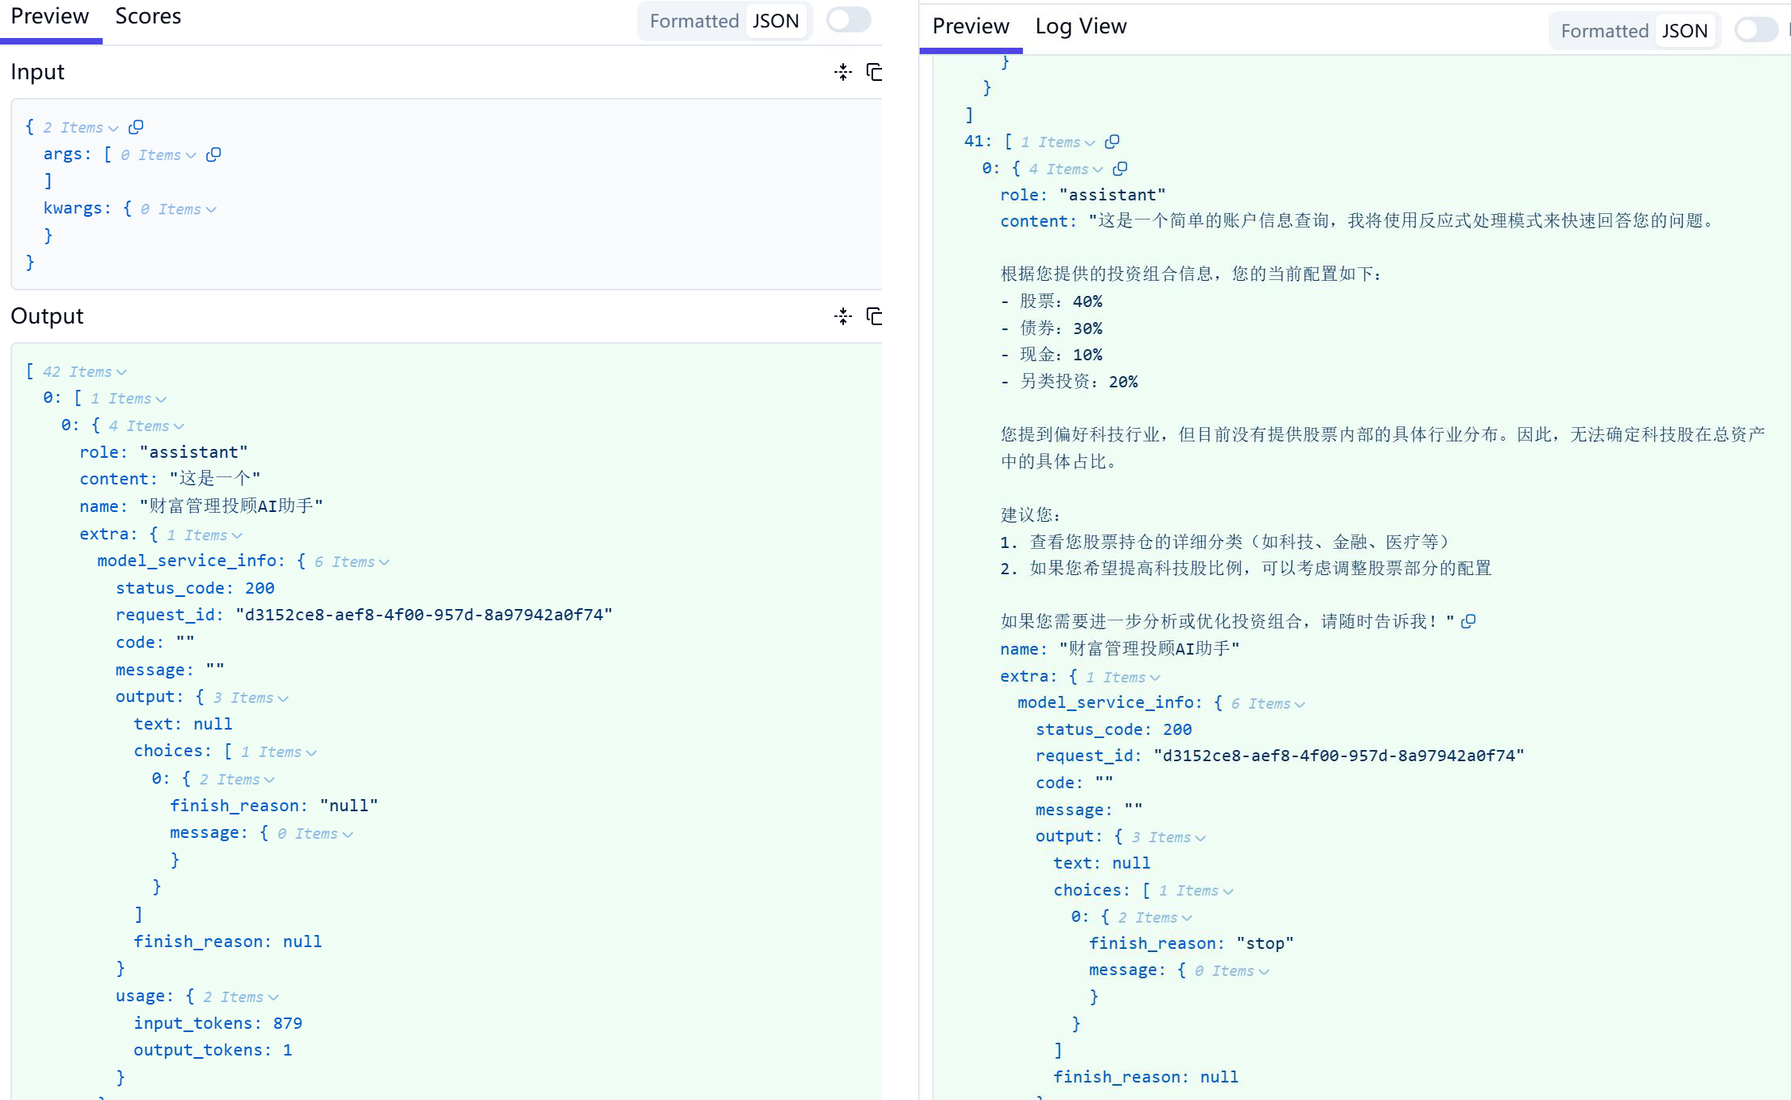This screenshot has height=1100, width=1791.
Task: Select Formatted view in left panel
Action: tap(694, 21)
